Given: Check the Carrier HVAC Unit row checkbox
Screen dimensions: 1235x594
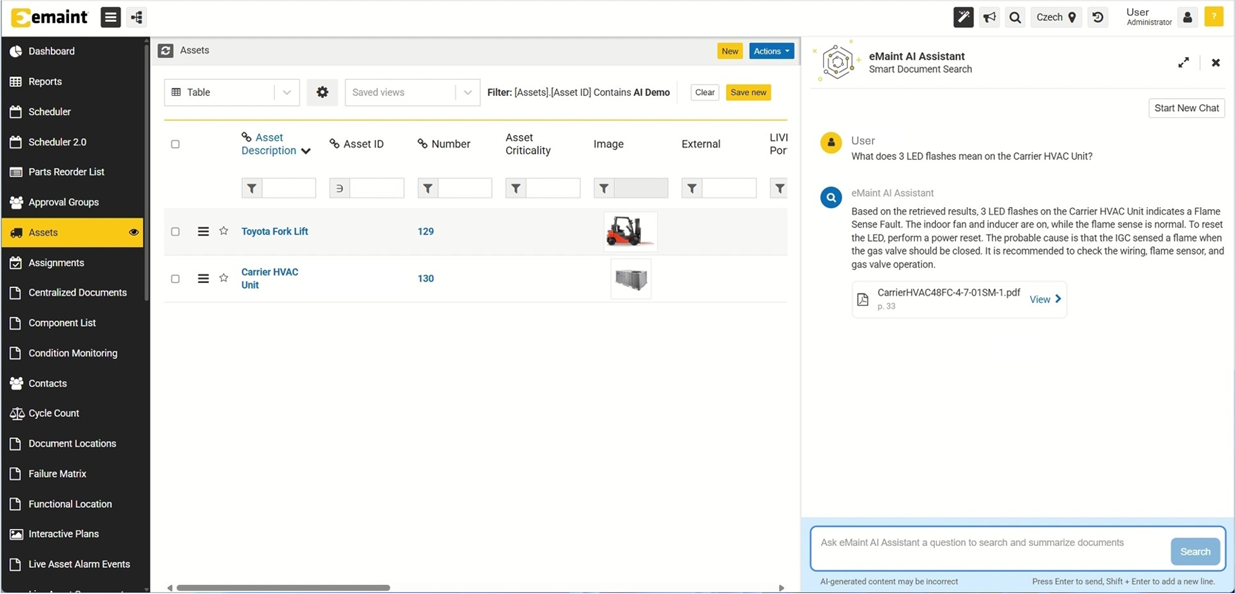Looking at the screenshot, I should pos(175,278).
